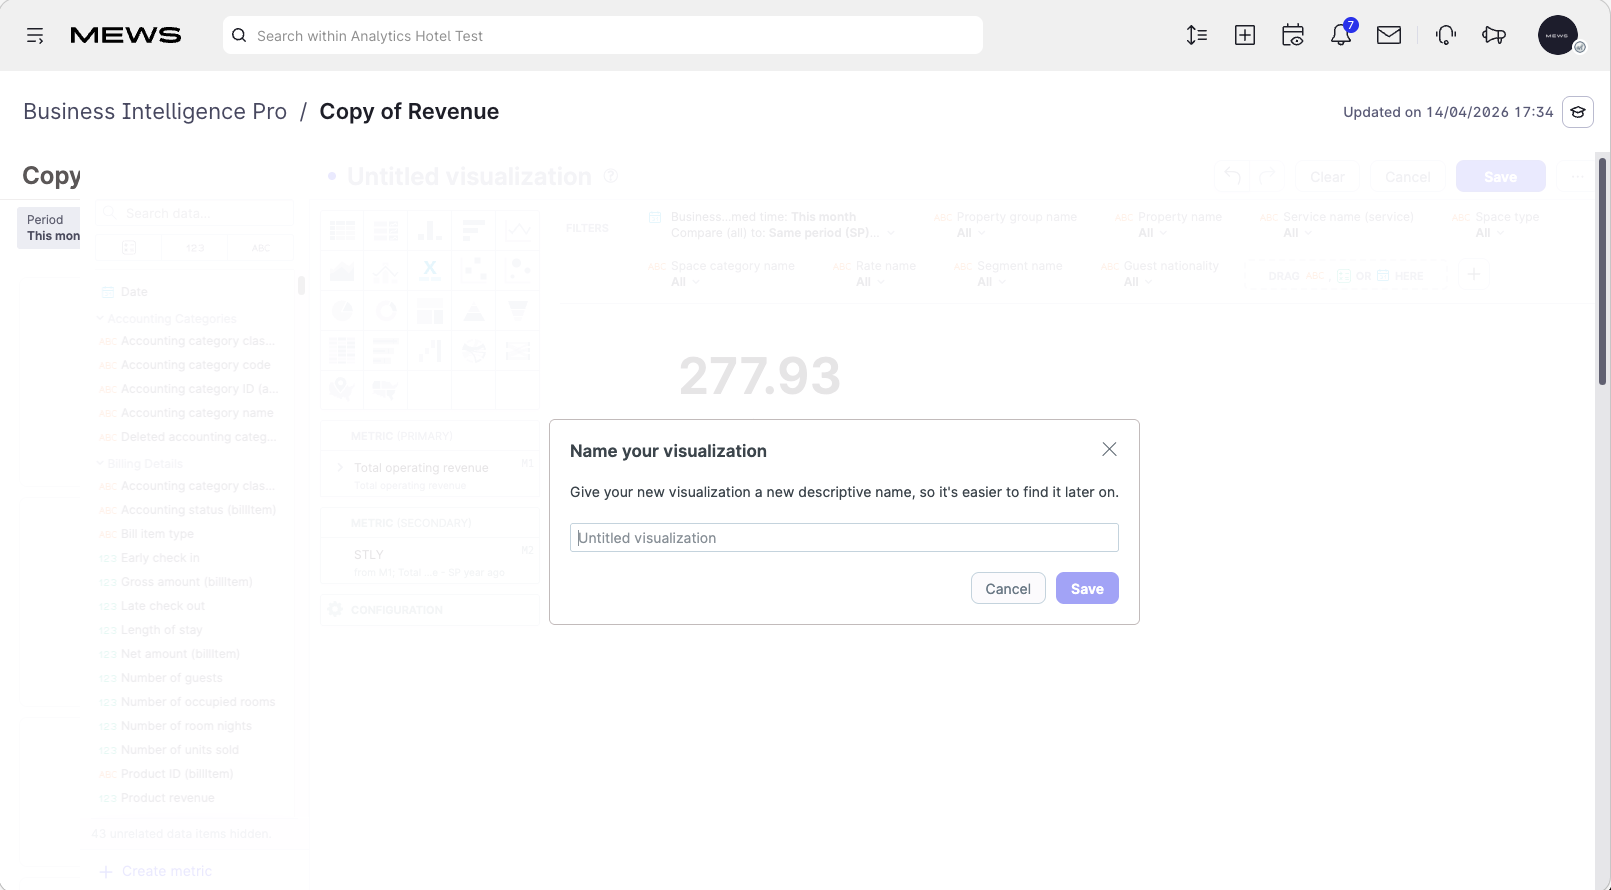Viewport: 1611px width, 890px height.
Task: Select the column chart visualization type
Action: [x=430, y=231]
